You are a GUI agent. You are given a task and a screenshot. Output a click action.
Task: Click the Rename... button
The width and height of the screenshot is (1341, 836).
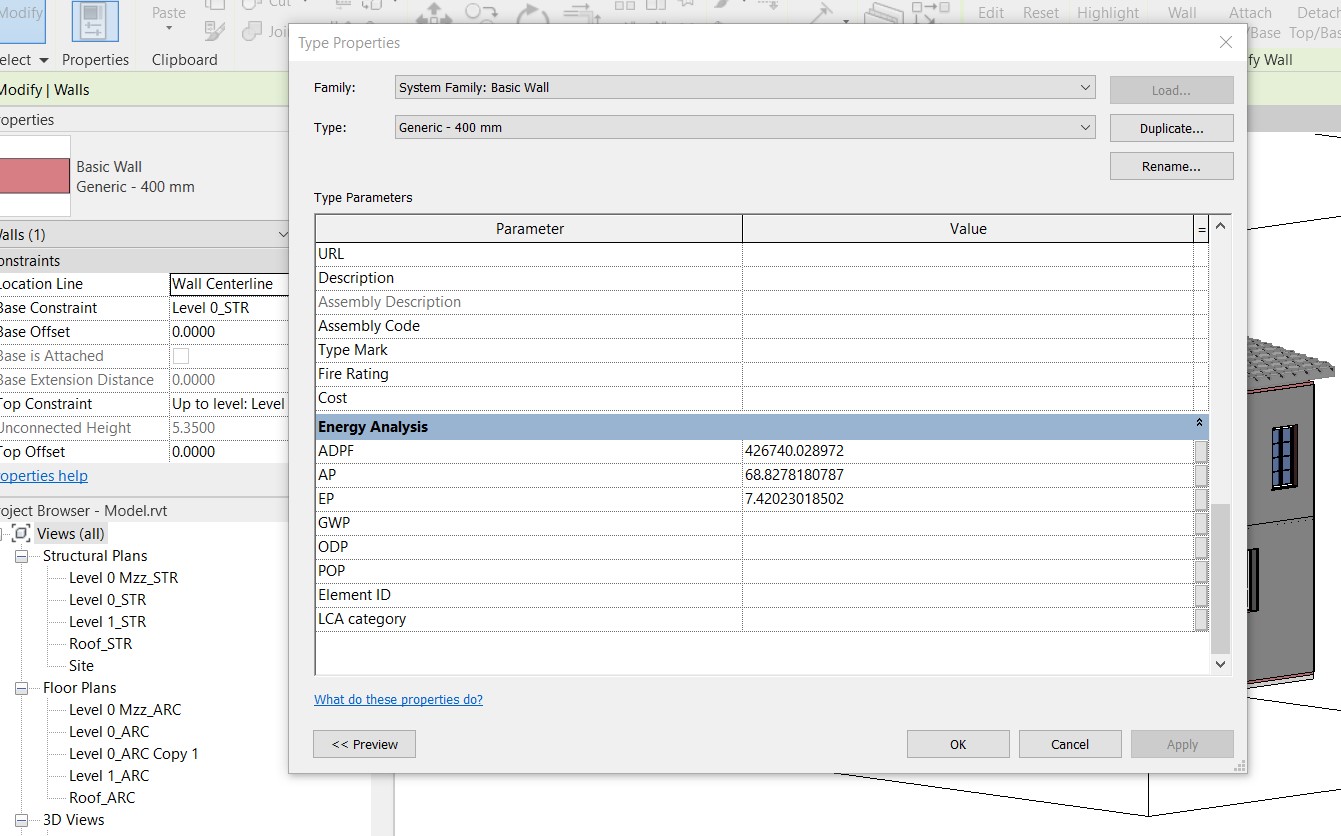(x=1171, y=166)
